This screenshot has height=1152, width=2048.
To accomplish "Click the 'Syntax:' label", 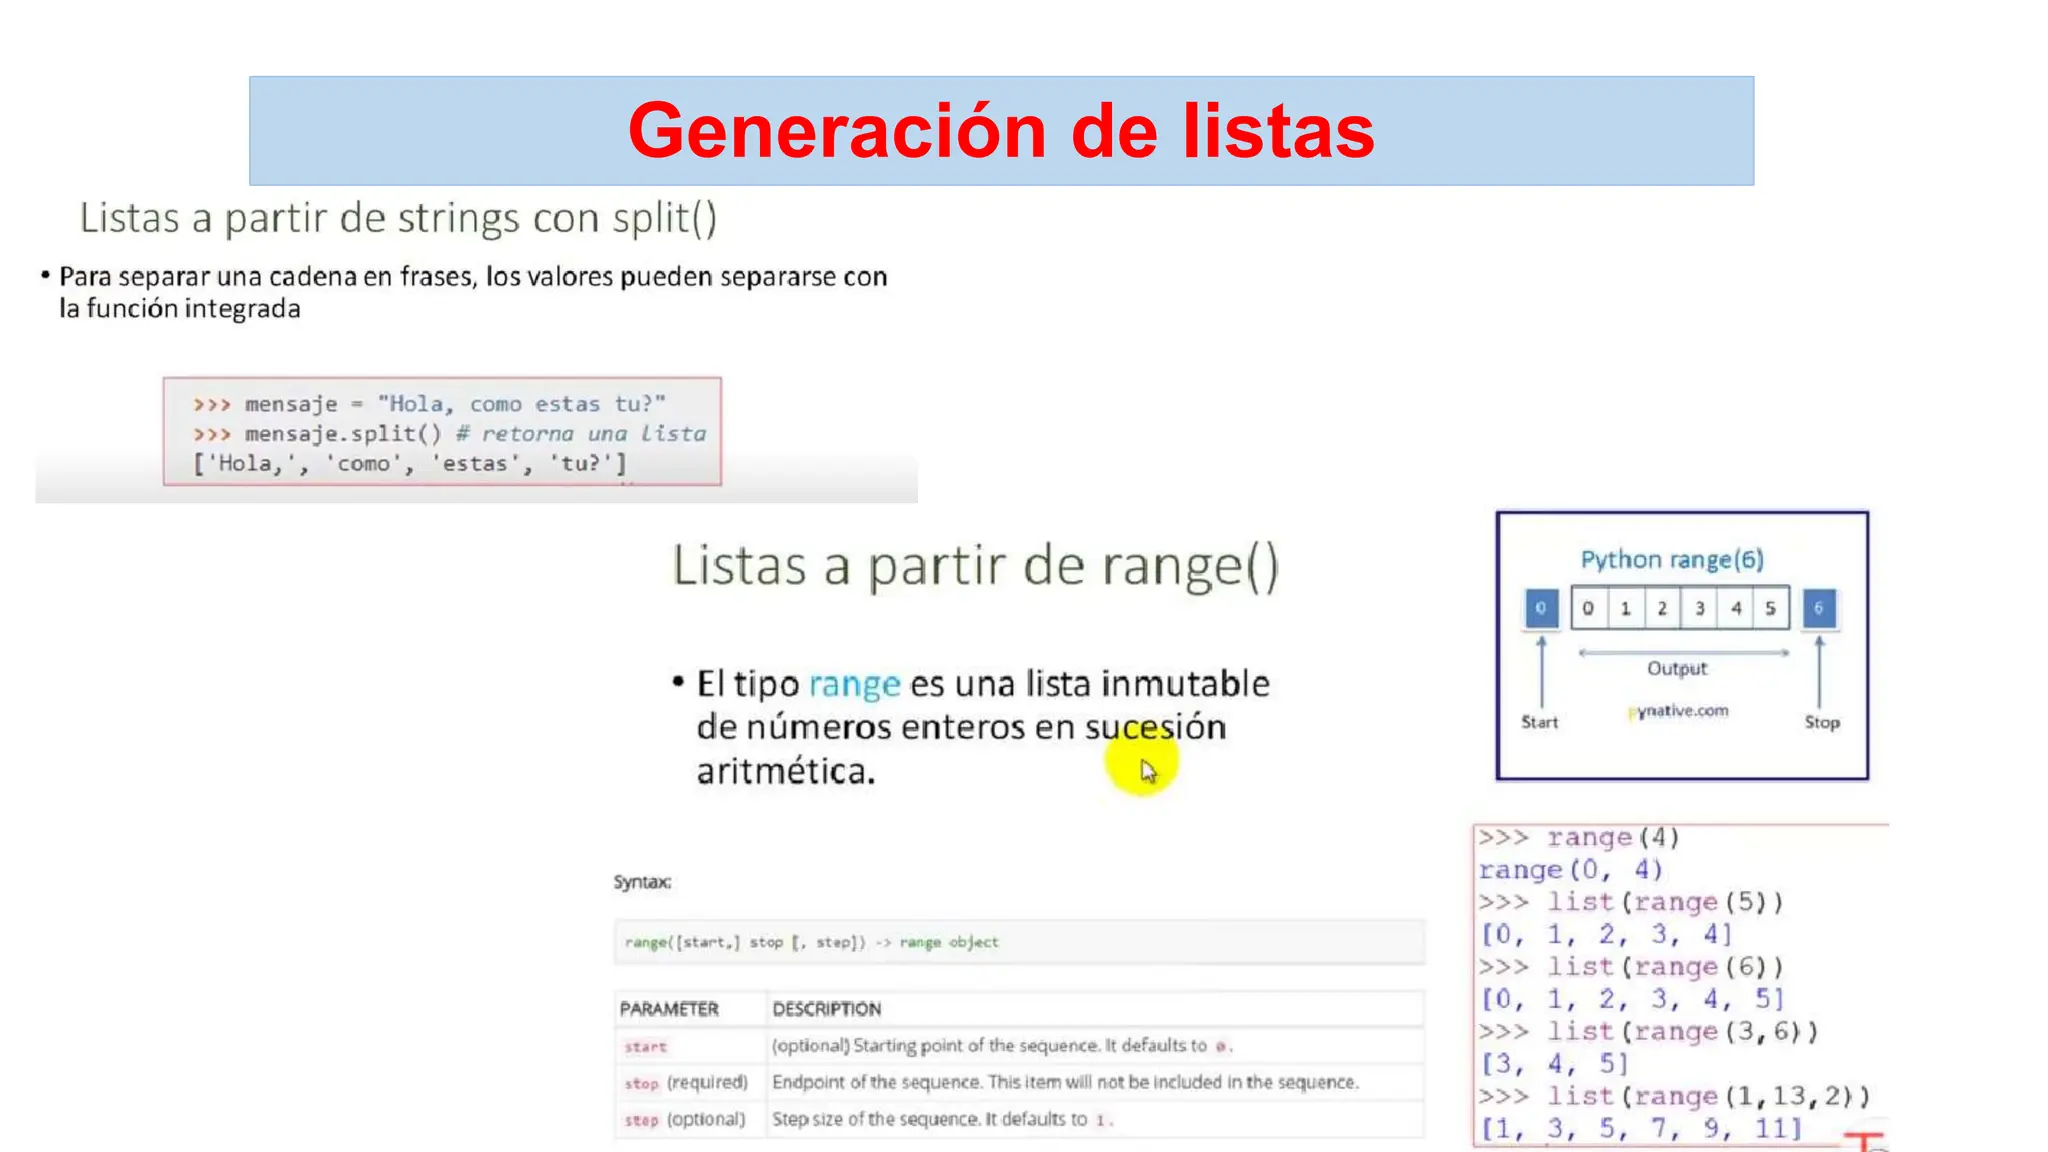I will pos(642,882).
